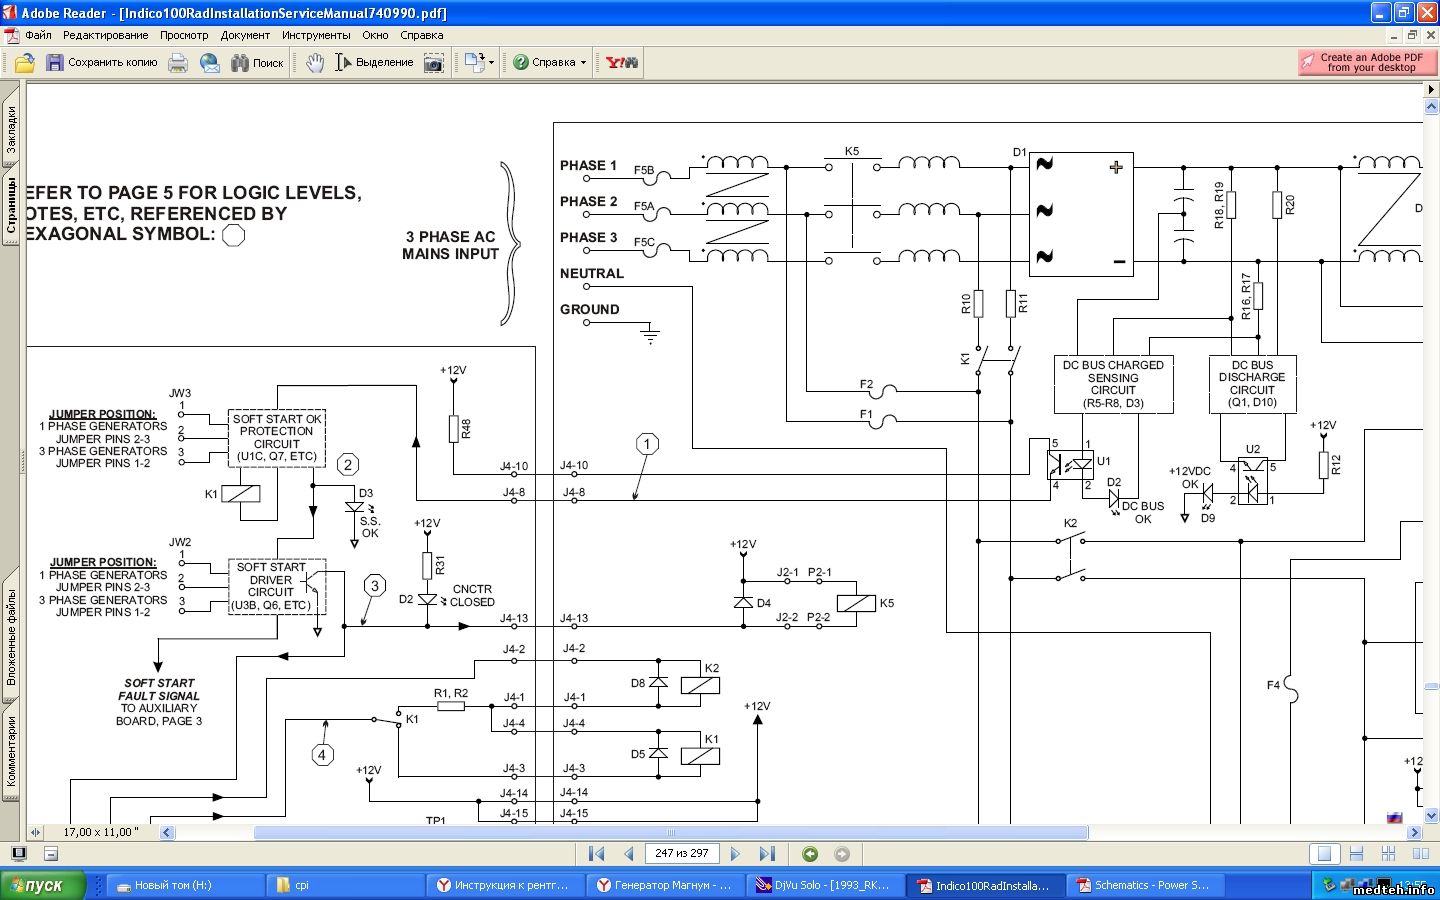The image size is (1440, 900).
Task: Click the Yahoo search toolbar icon
Action: coord(621,63)
